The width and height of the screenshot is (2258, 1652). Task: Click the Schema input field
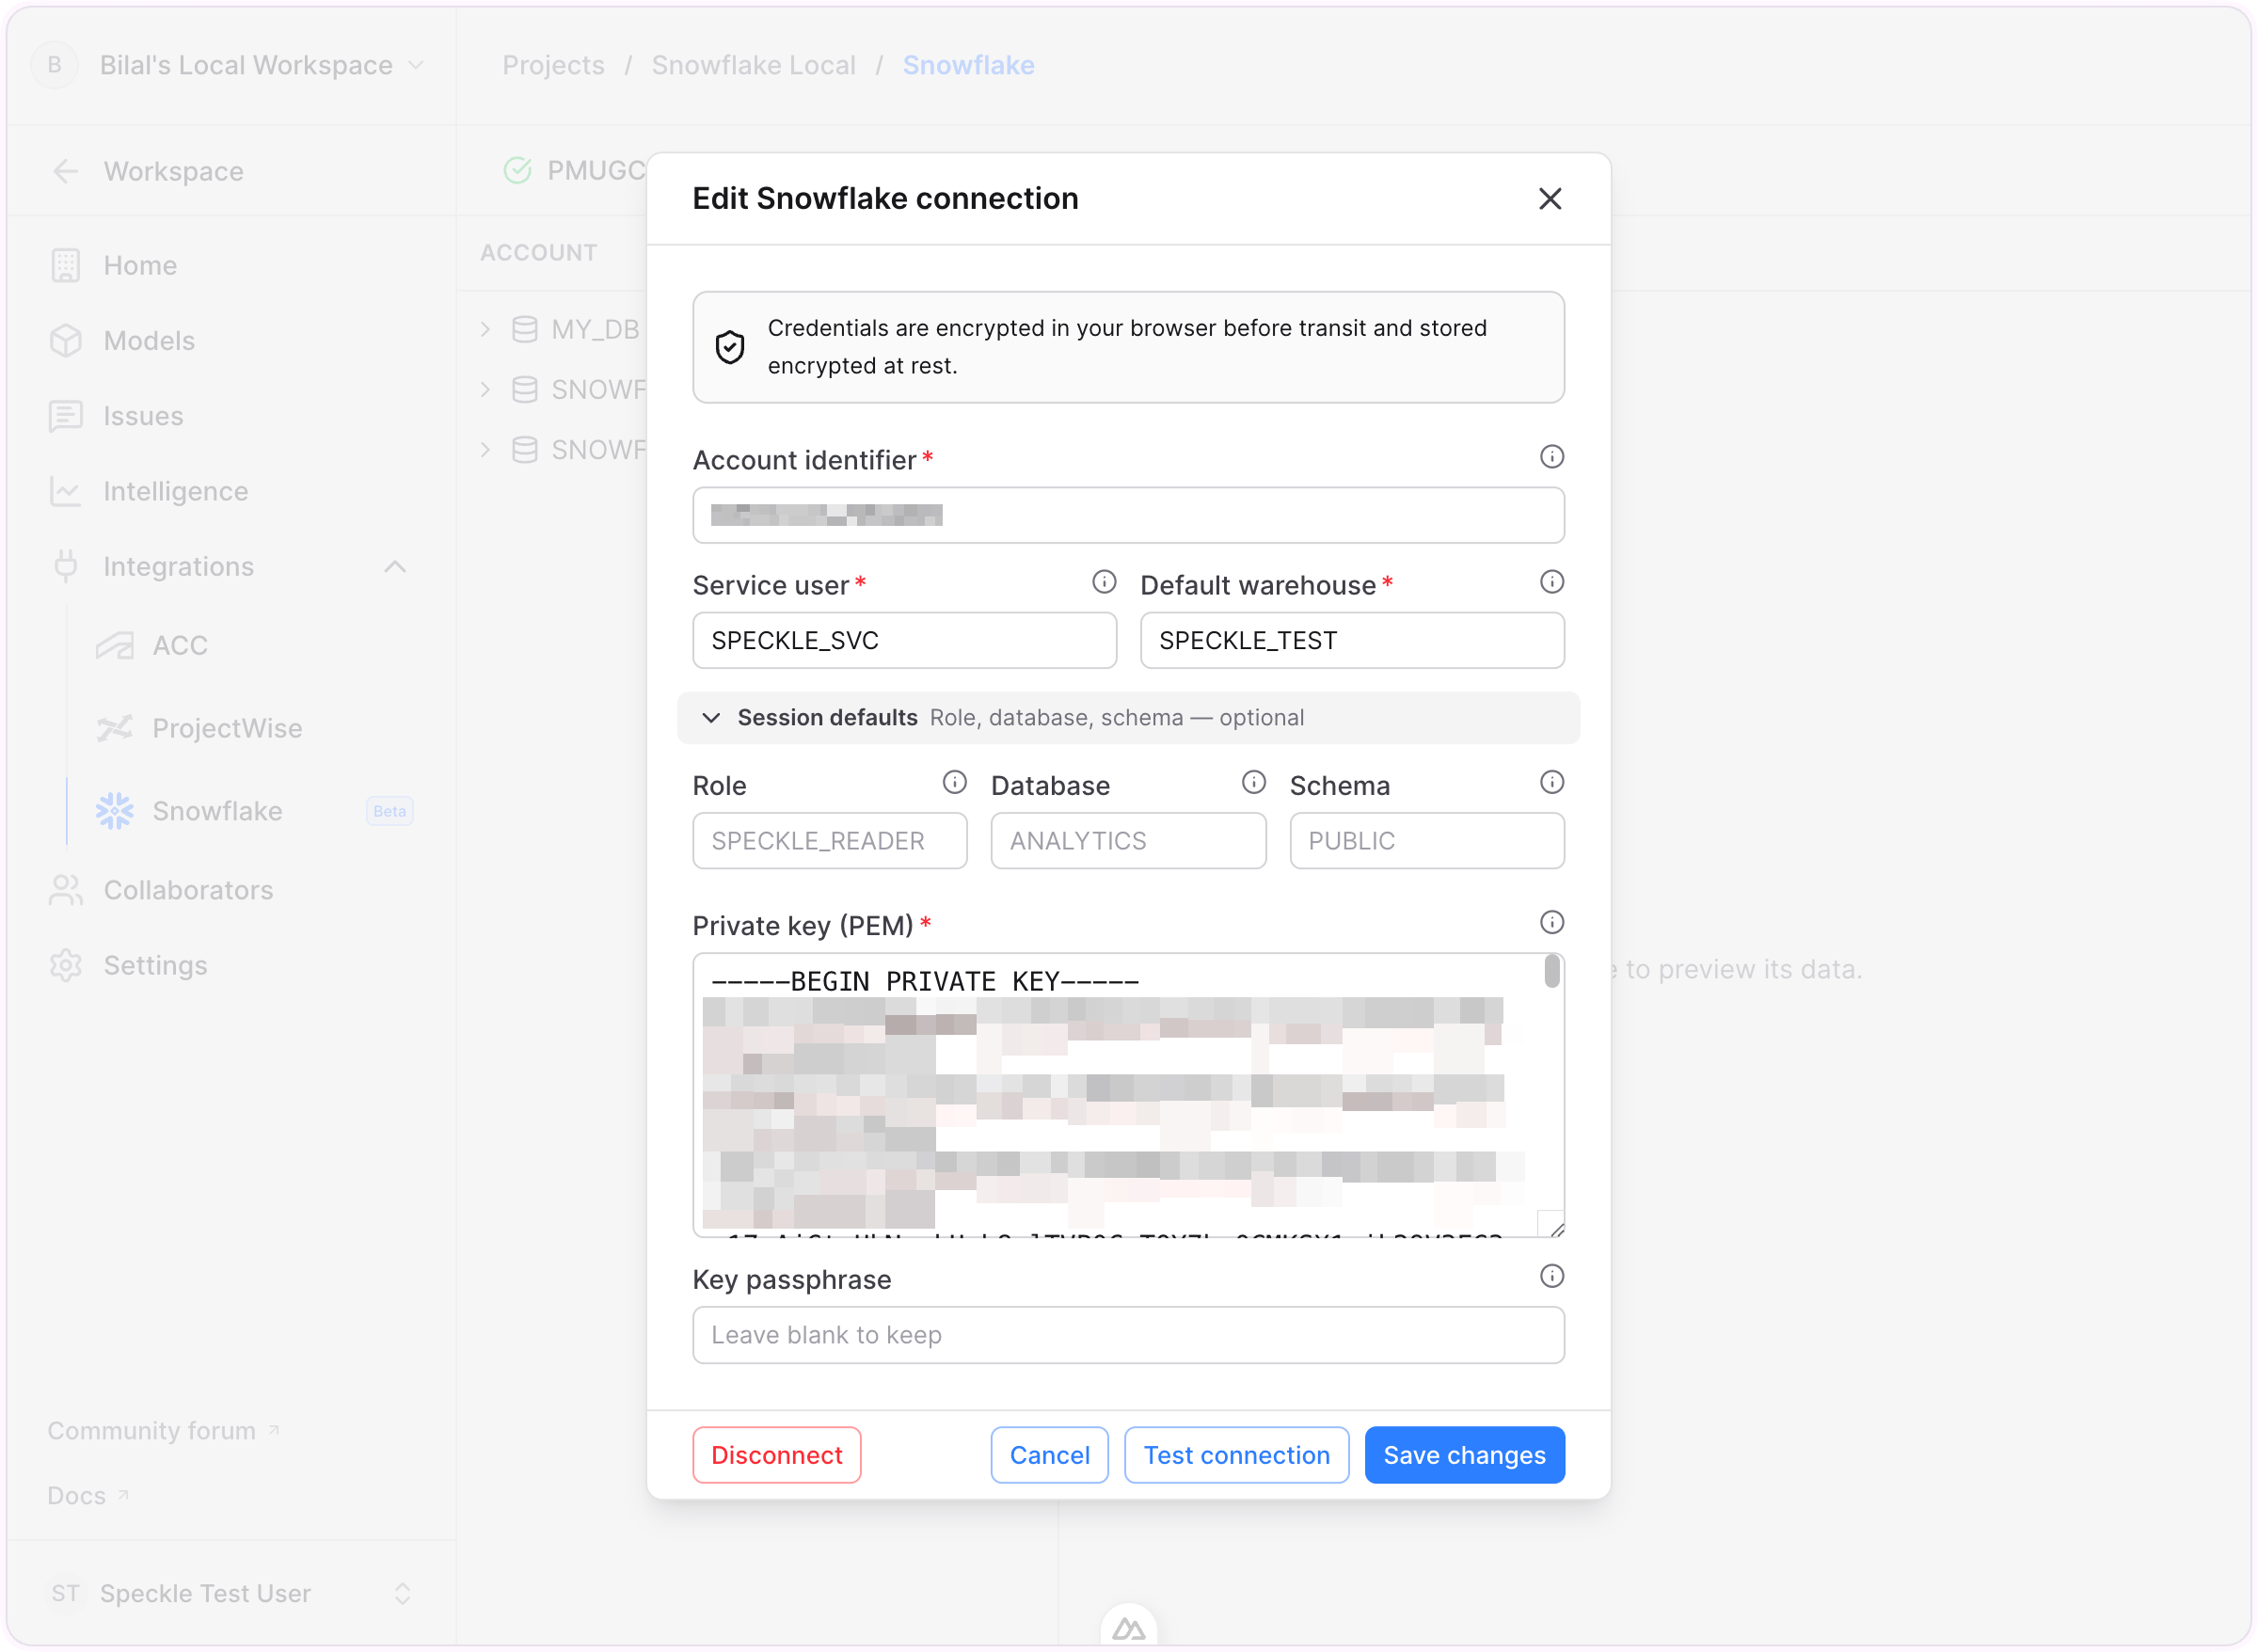(x=1427, y=841)
